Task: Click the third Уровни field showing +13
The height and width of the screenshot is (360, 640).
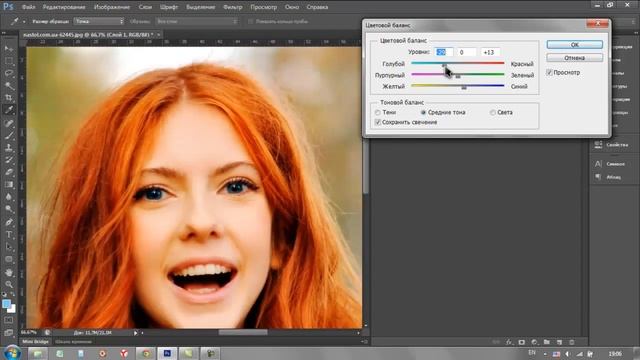Action: click(x=490, y=52)
